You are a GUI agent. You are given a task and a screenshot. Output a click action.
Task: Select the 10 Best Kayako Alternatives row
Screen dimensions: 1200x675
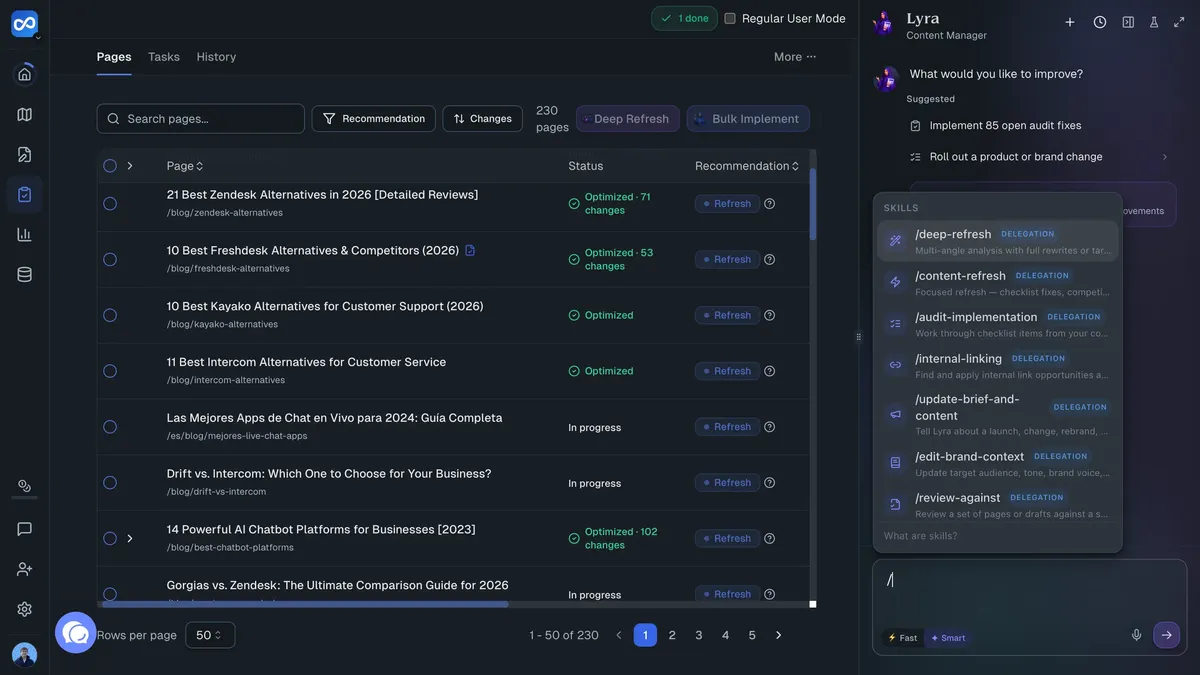click(x=110, y=315)
